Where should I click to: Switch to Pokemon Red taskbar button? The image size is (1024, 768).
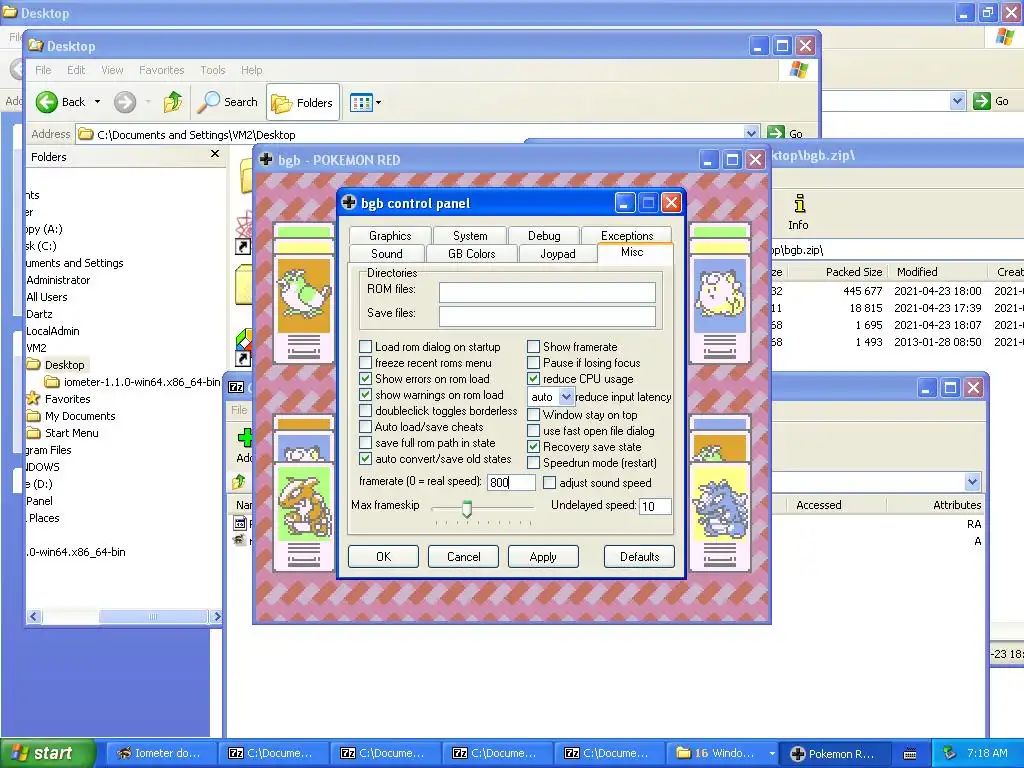tap(835, 753)
